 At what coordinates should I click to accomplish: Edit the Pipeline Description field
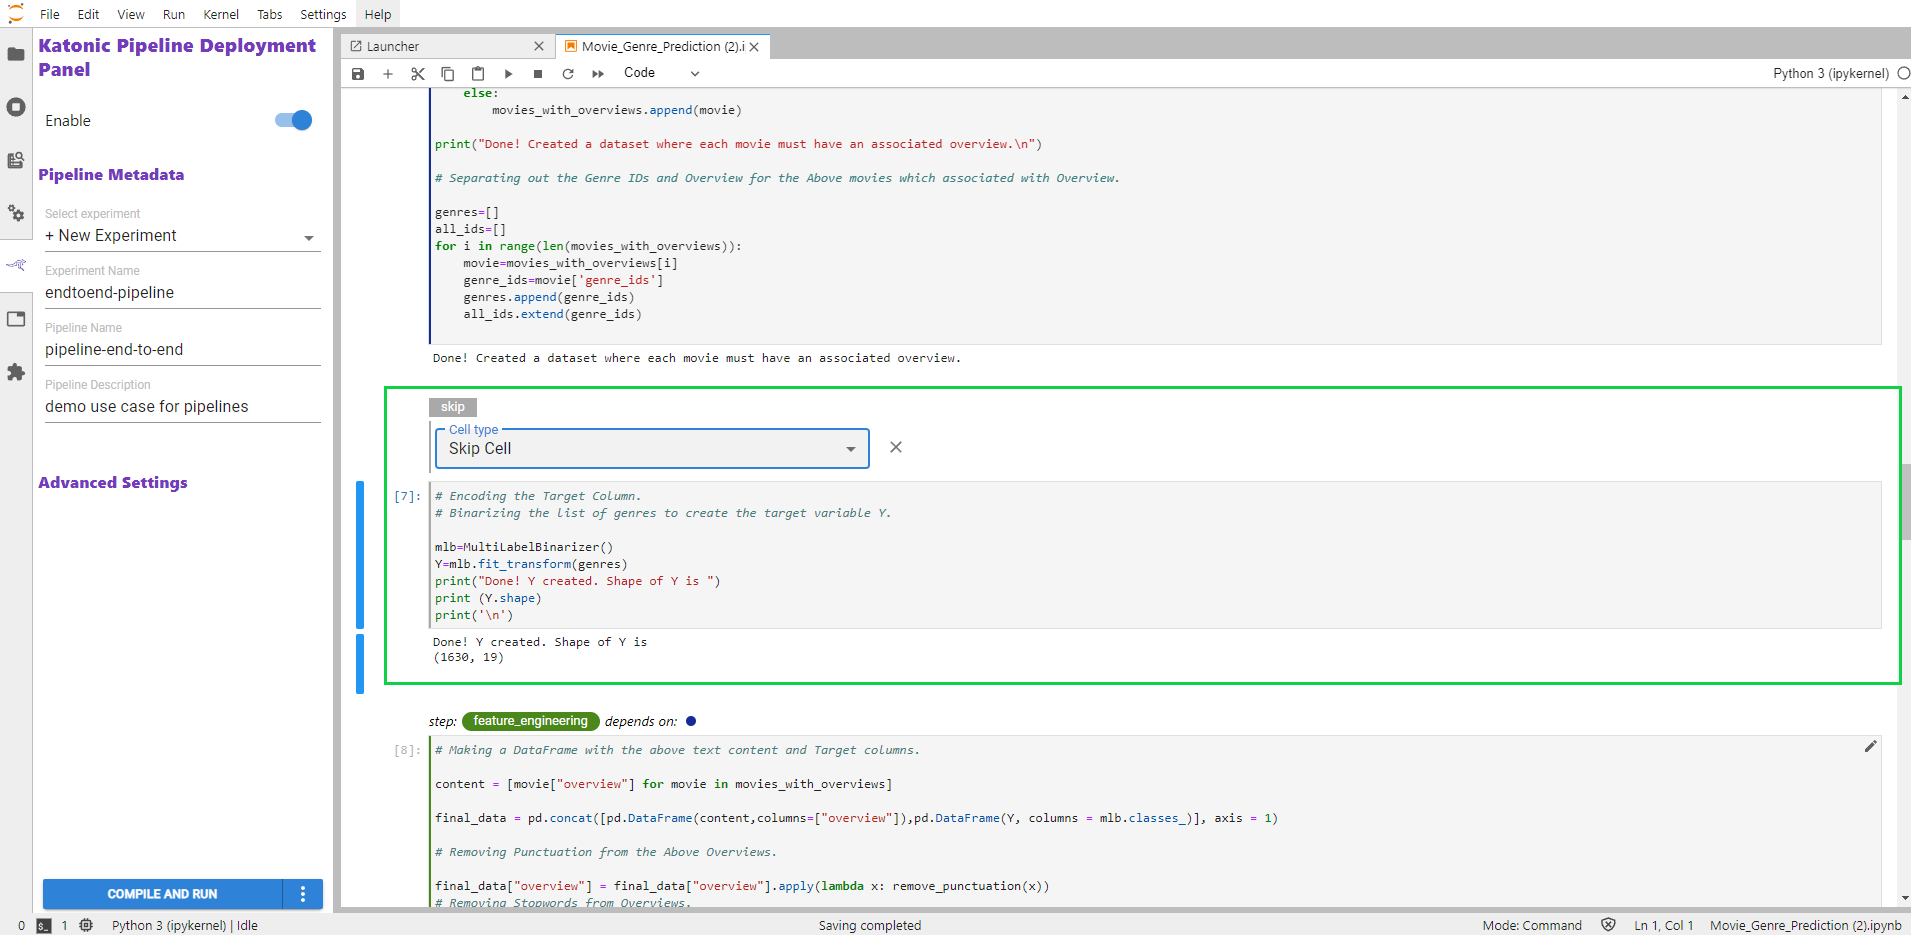tap(183, 407)
